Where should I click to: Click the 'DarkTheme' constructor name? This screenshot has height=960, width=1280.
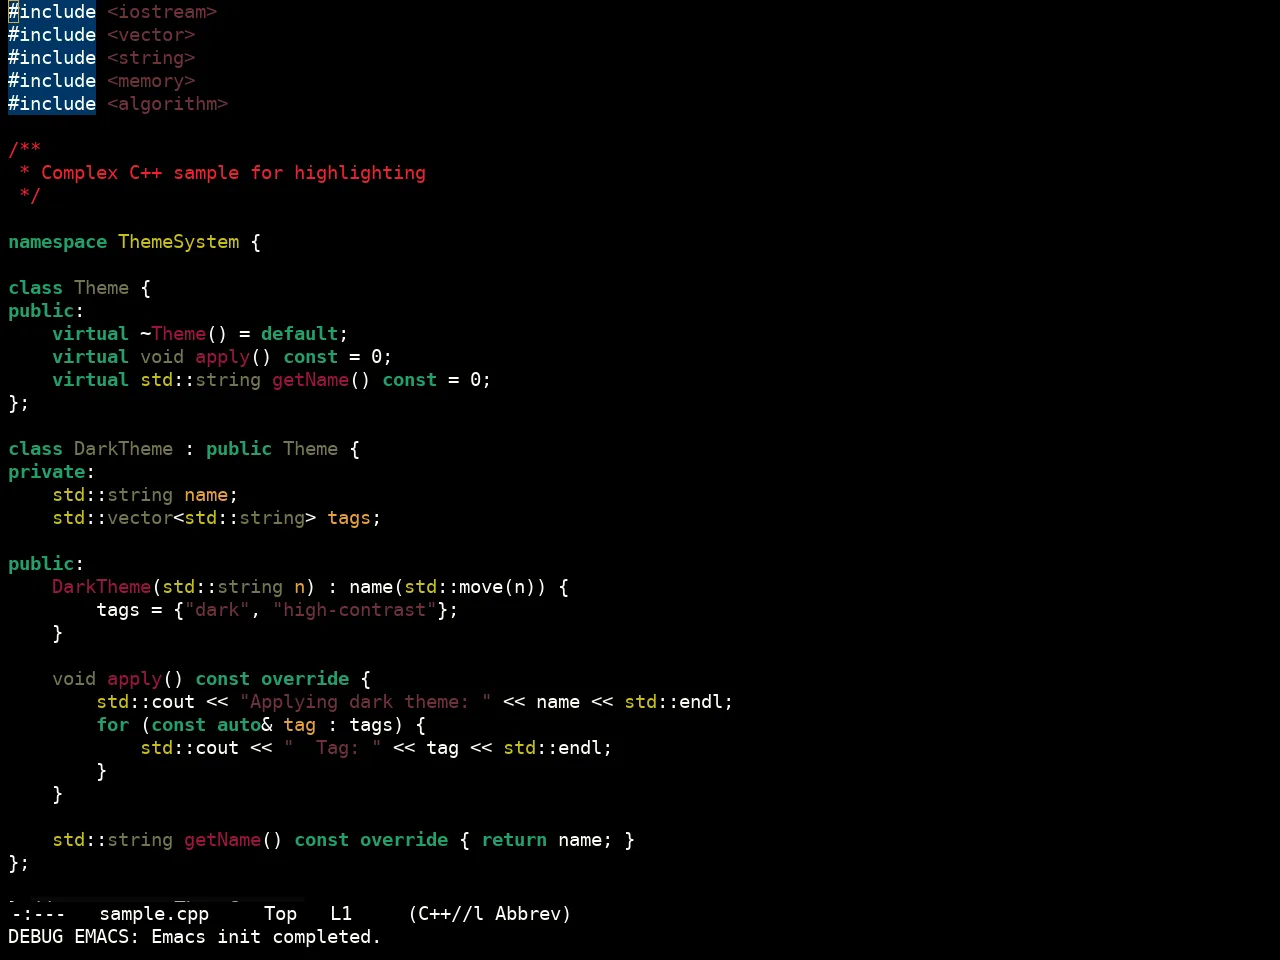point(101,587)
